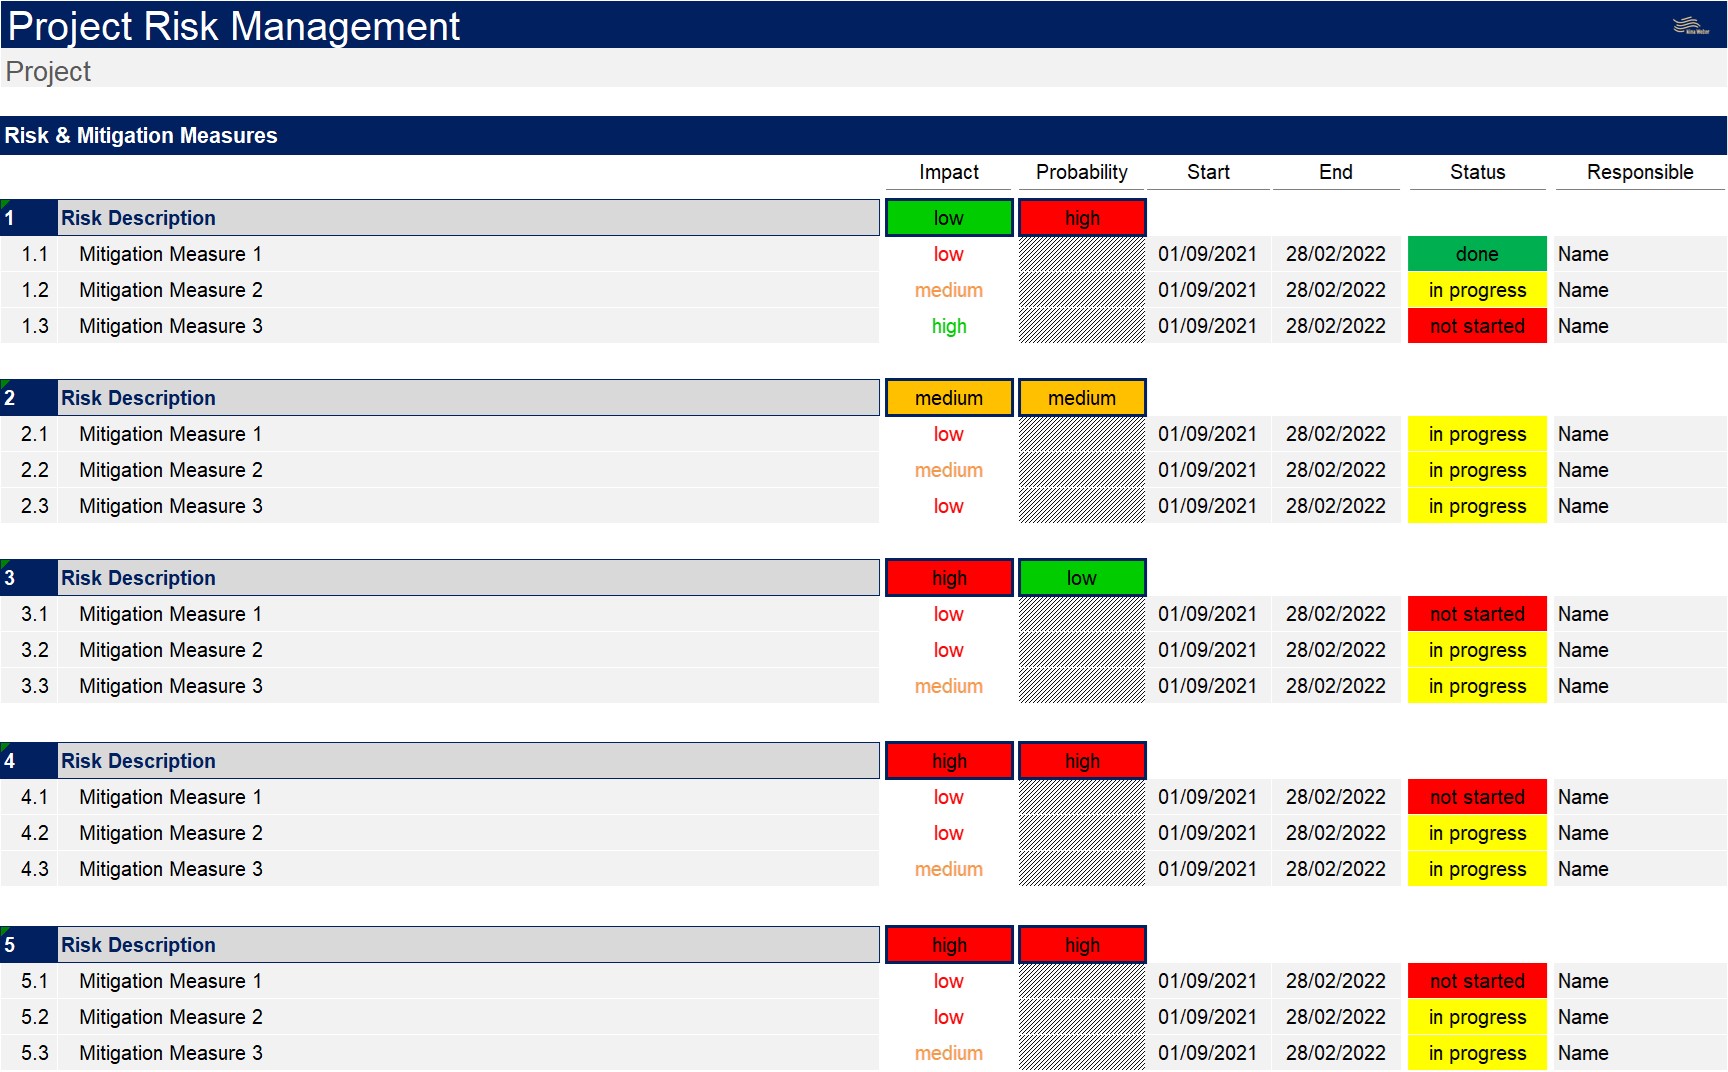Click Risk Description title of risk 4
The width and height of the screenshot is (1728, 1072).
138,761
